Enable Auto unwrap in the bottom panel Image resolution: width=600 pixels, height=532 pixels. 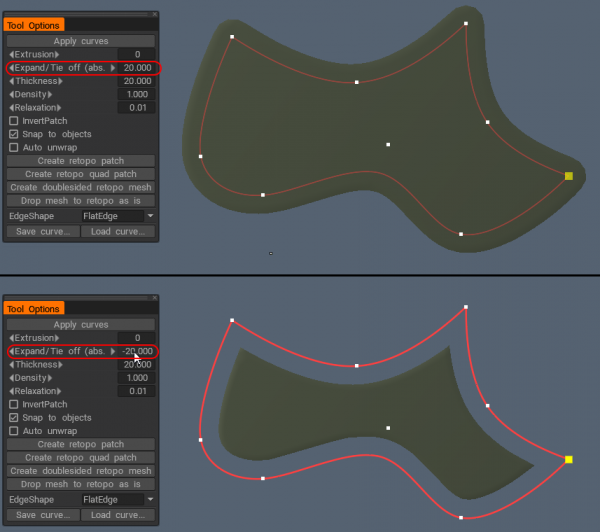pos(13,431)
